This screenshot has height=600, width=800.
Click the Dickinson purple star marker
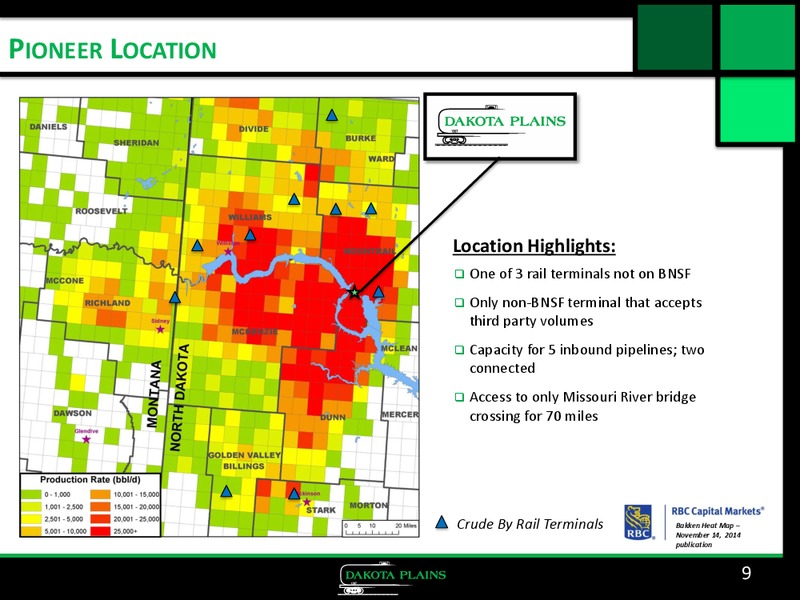pyautogui.click(x=307, y=502)
